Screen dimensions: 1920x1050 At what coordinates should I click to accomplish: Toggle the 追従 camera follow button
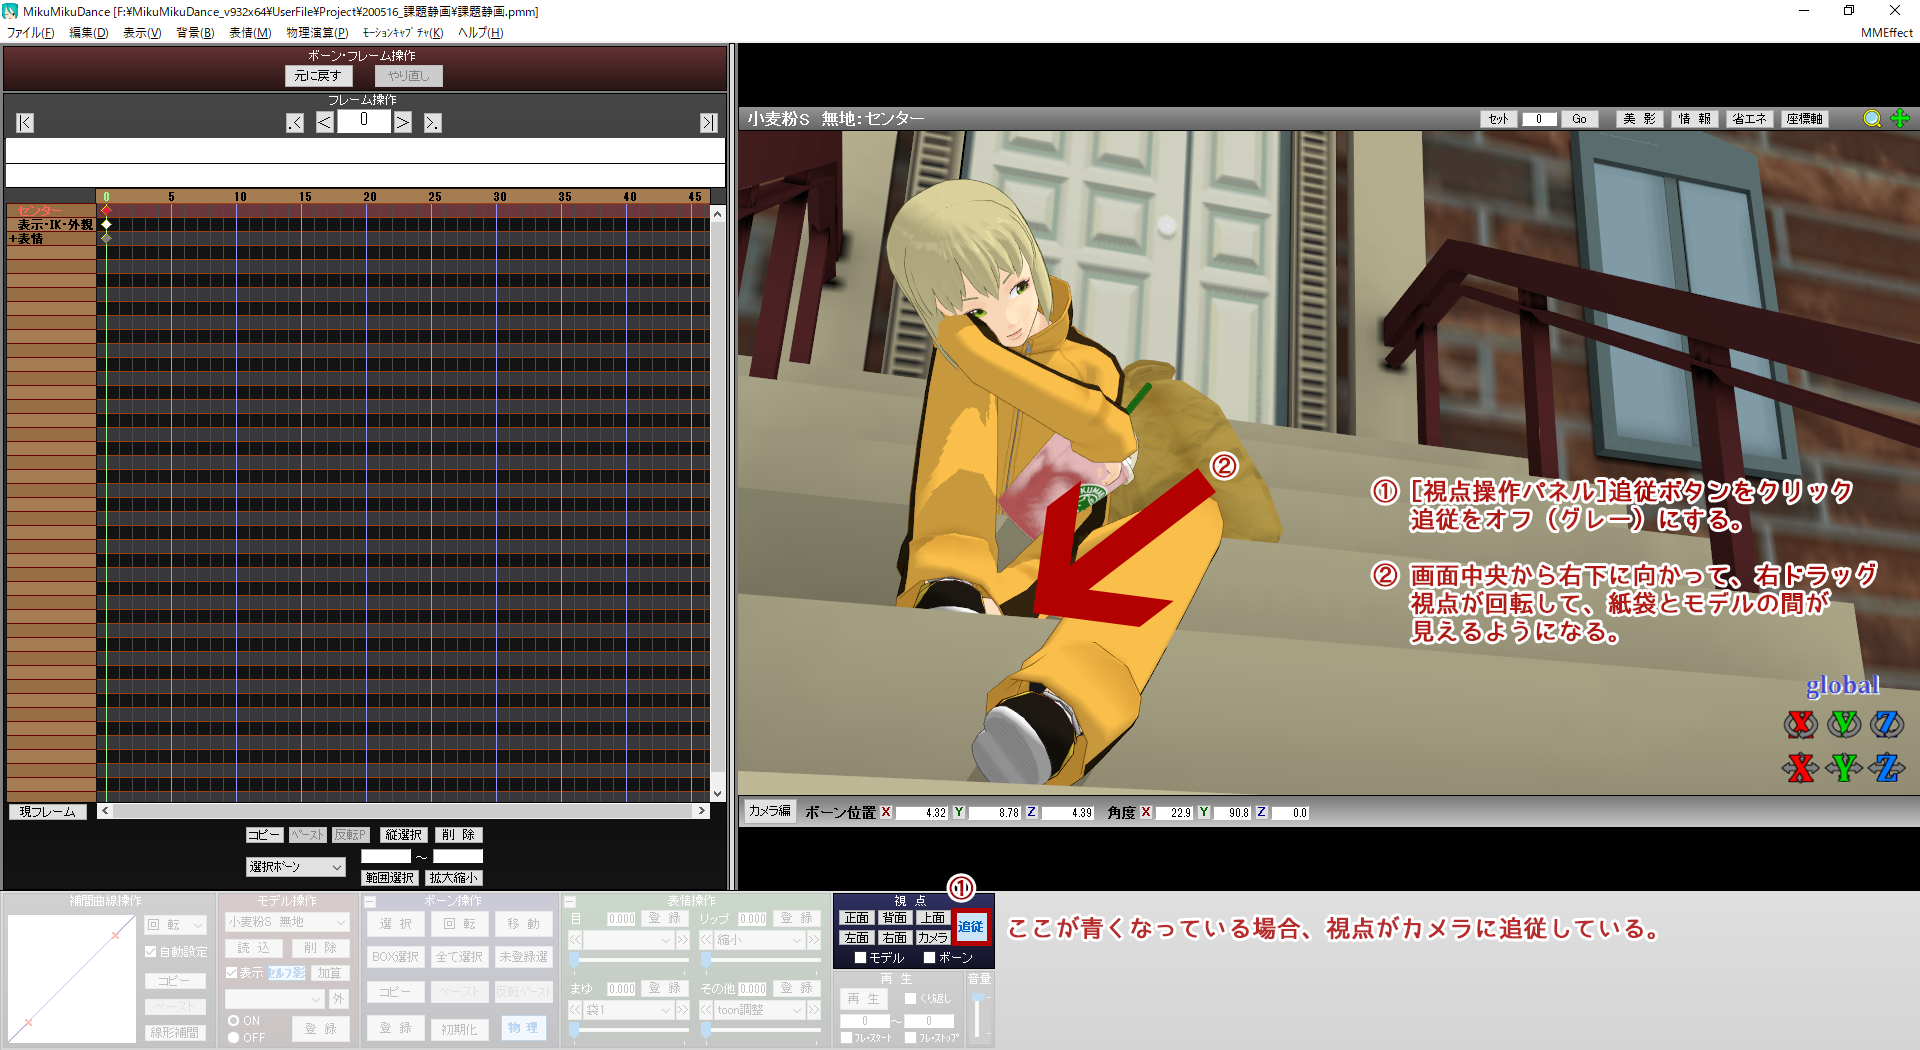tap(971, 927)
